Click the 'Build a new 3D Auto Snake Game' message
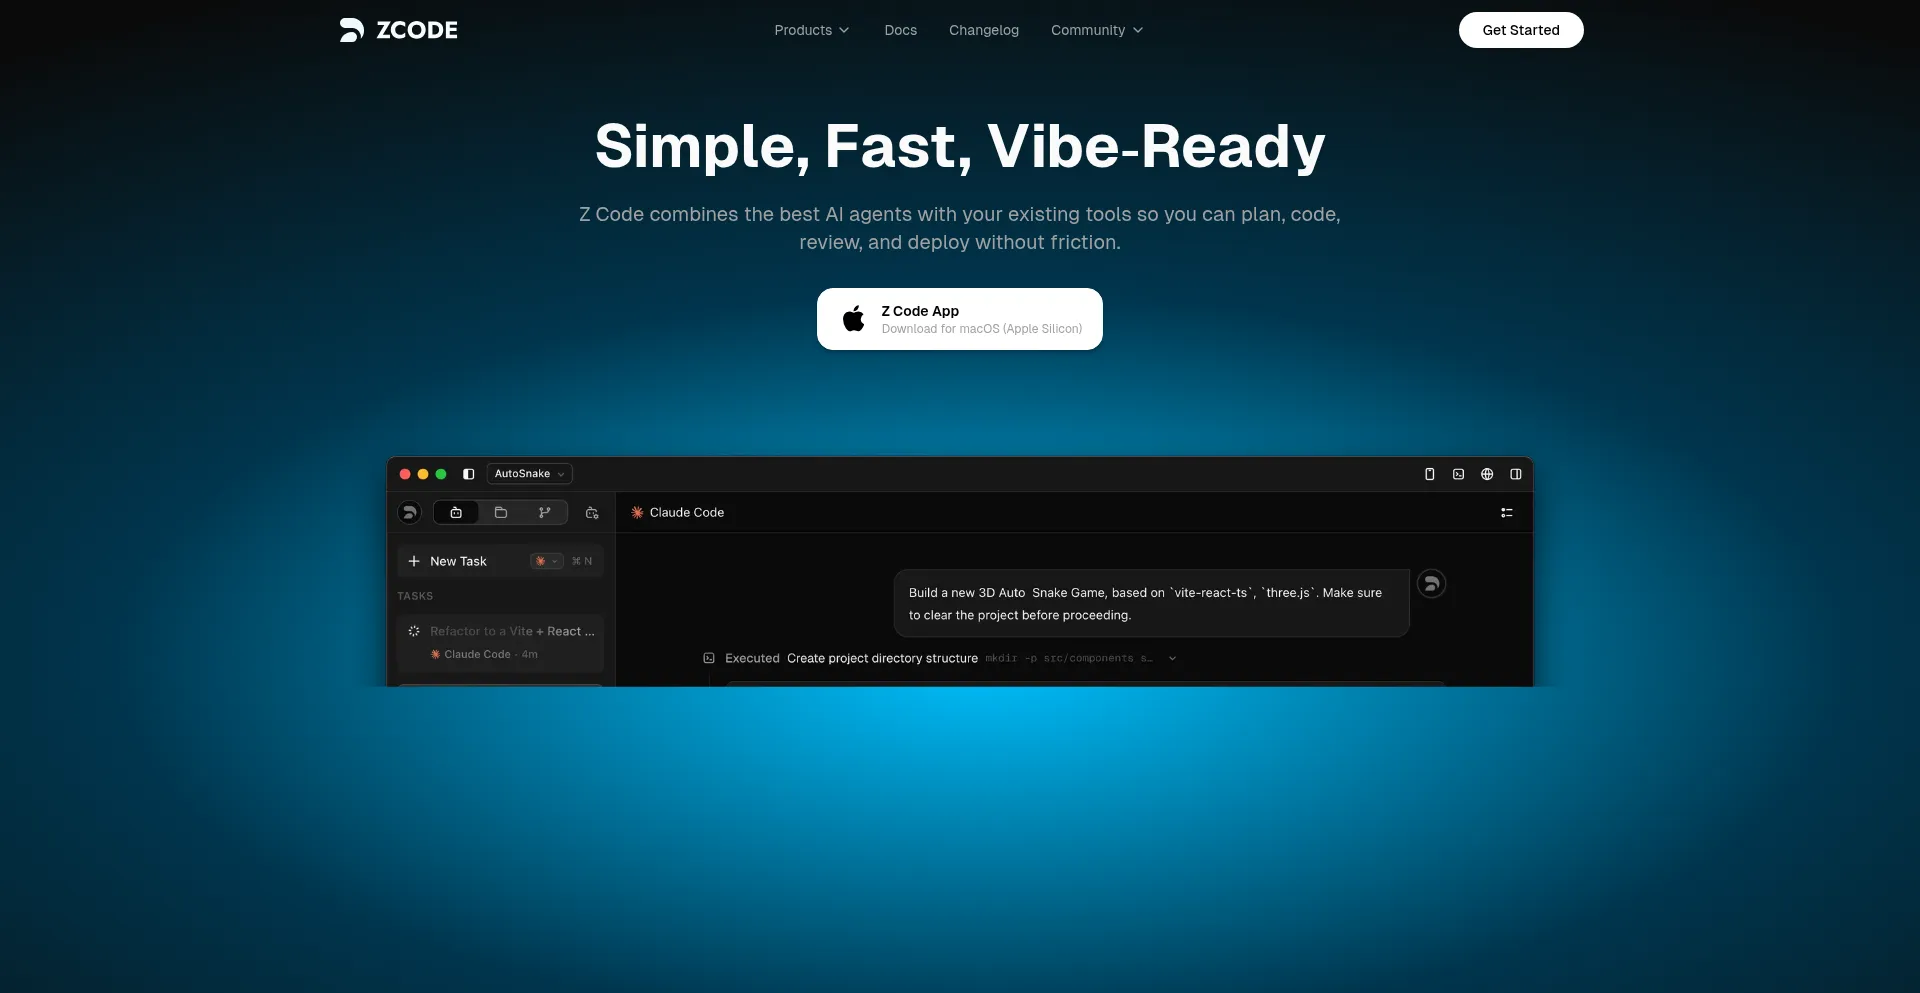Screen dimensions: 1920x993 1151,603
